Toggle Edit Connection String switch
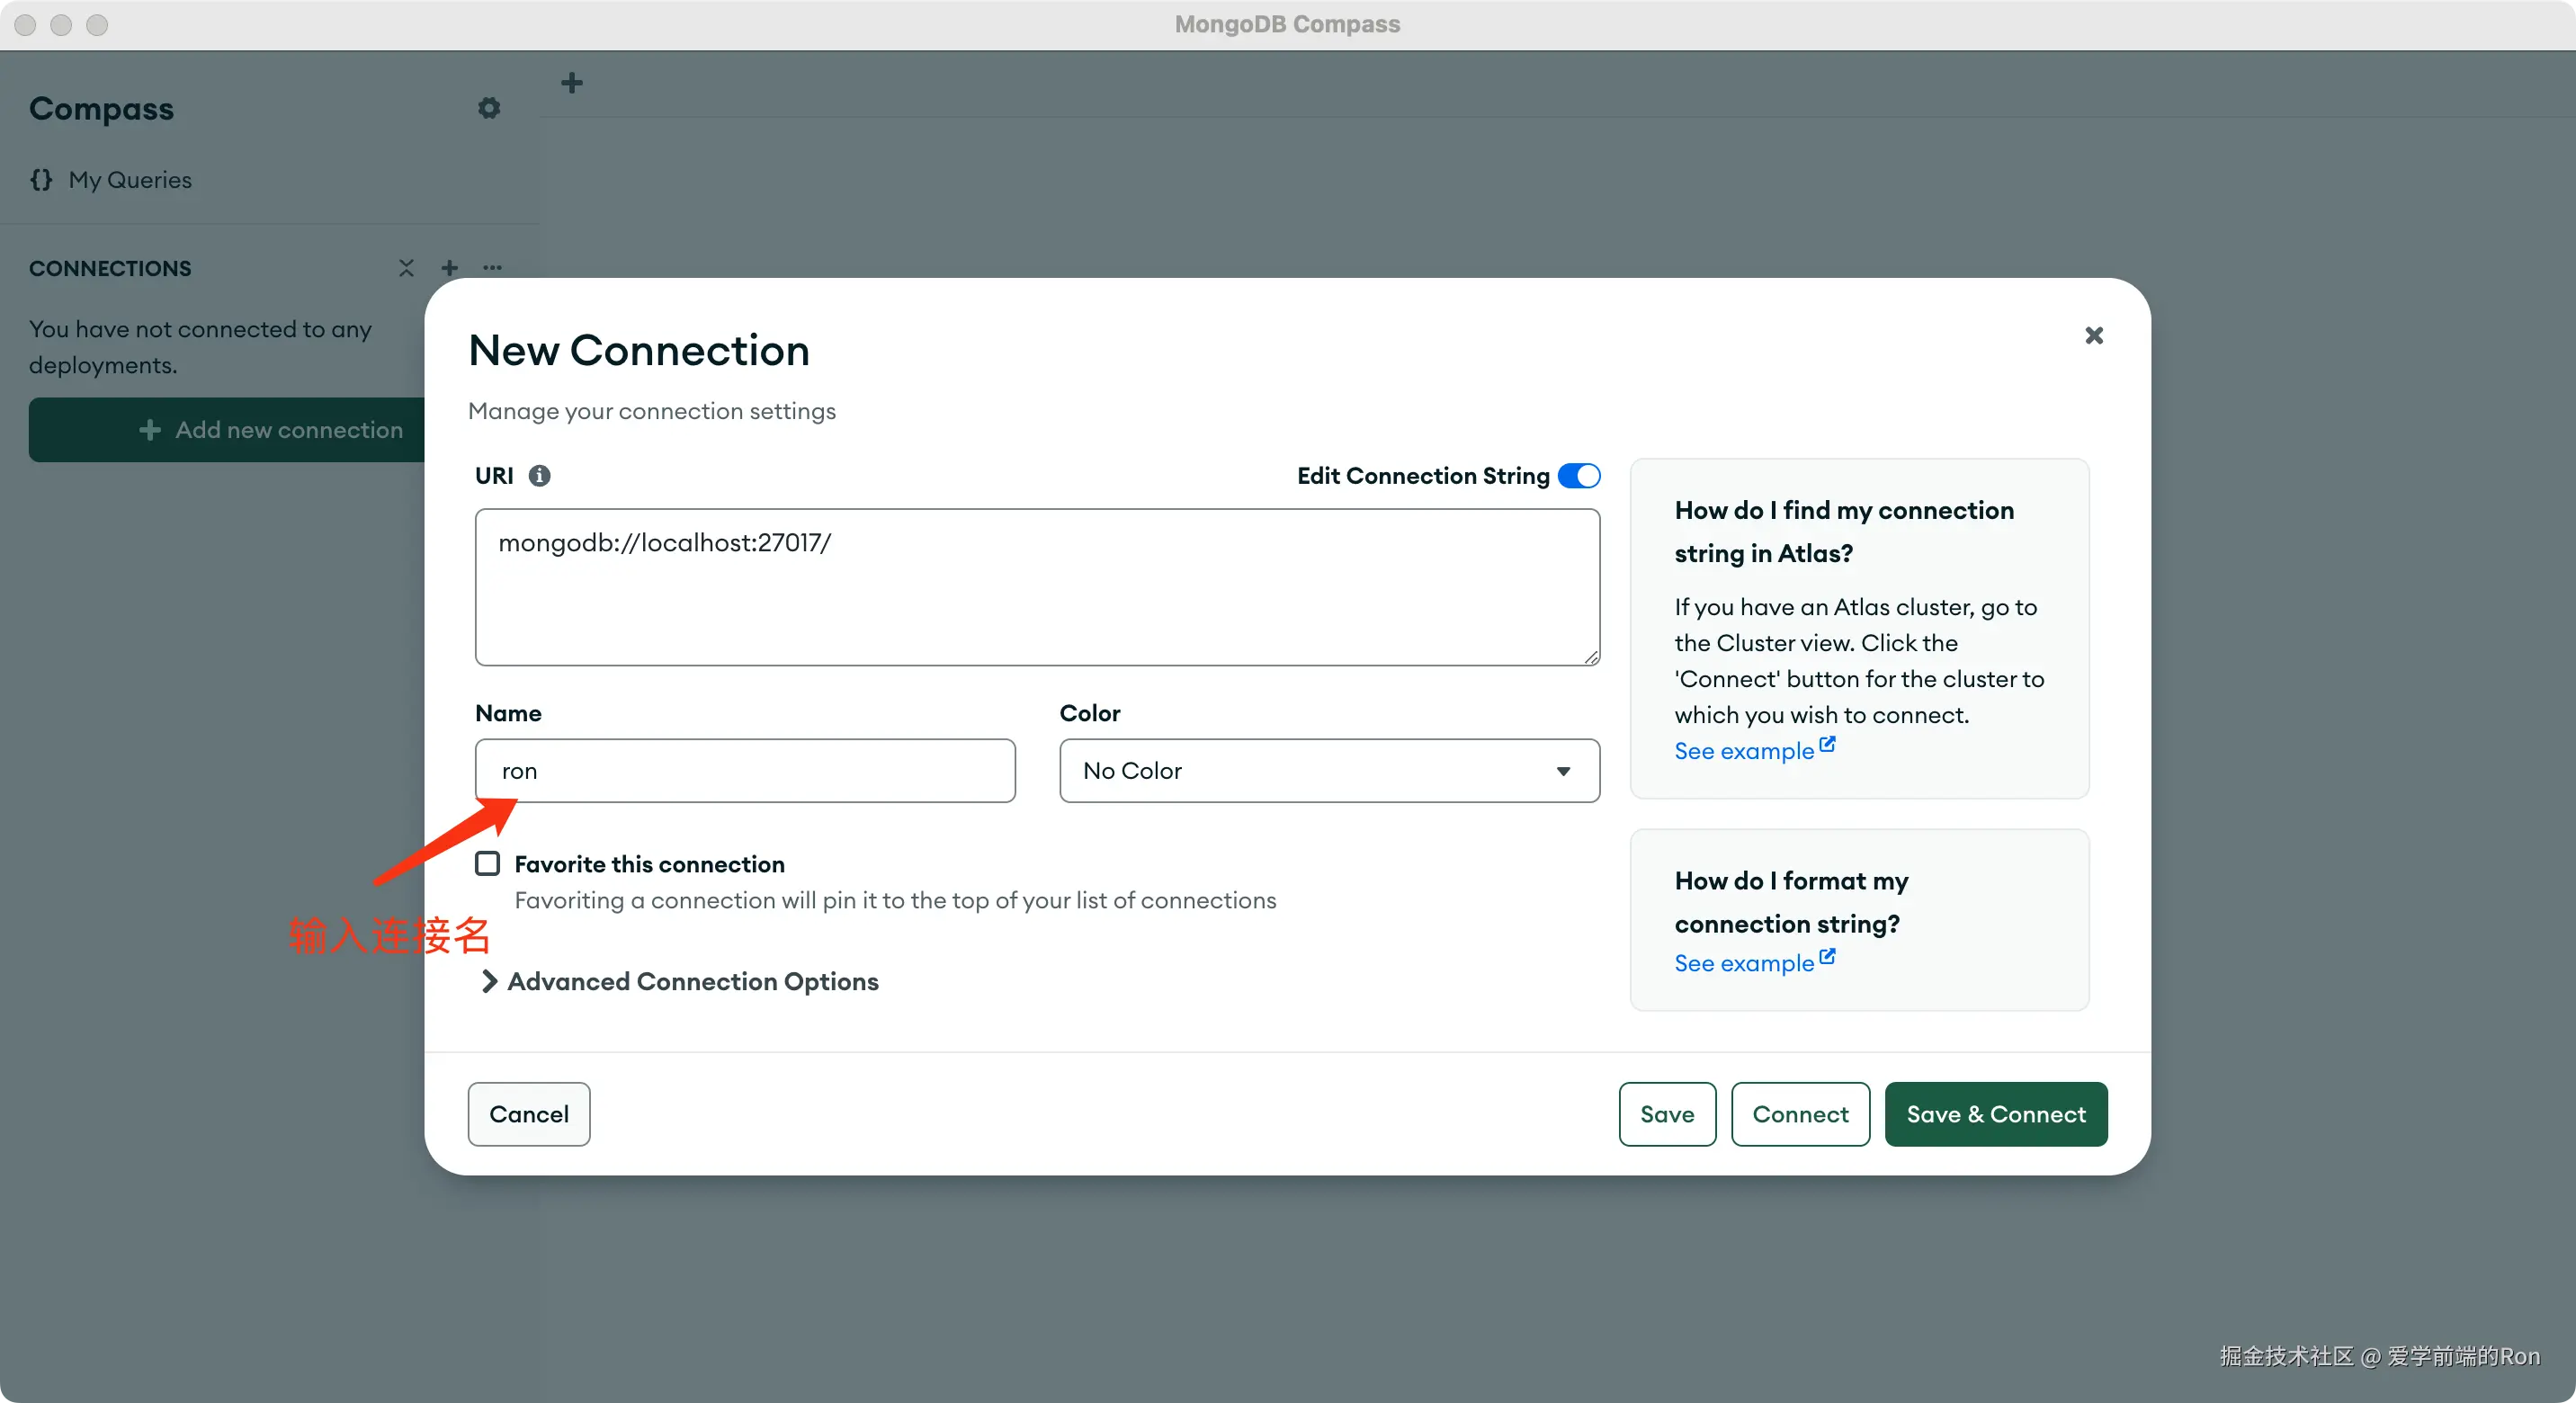Image resolution: width=2576 pixels, height=1403 pixels. (1578, 476)
